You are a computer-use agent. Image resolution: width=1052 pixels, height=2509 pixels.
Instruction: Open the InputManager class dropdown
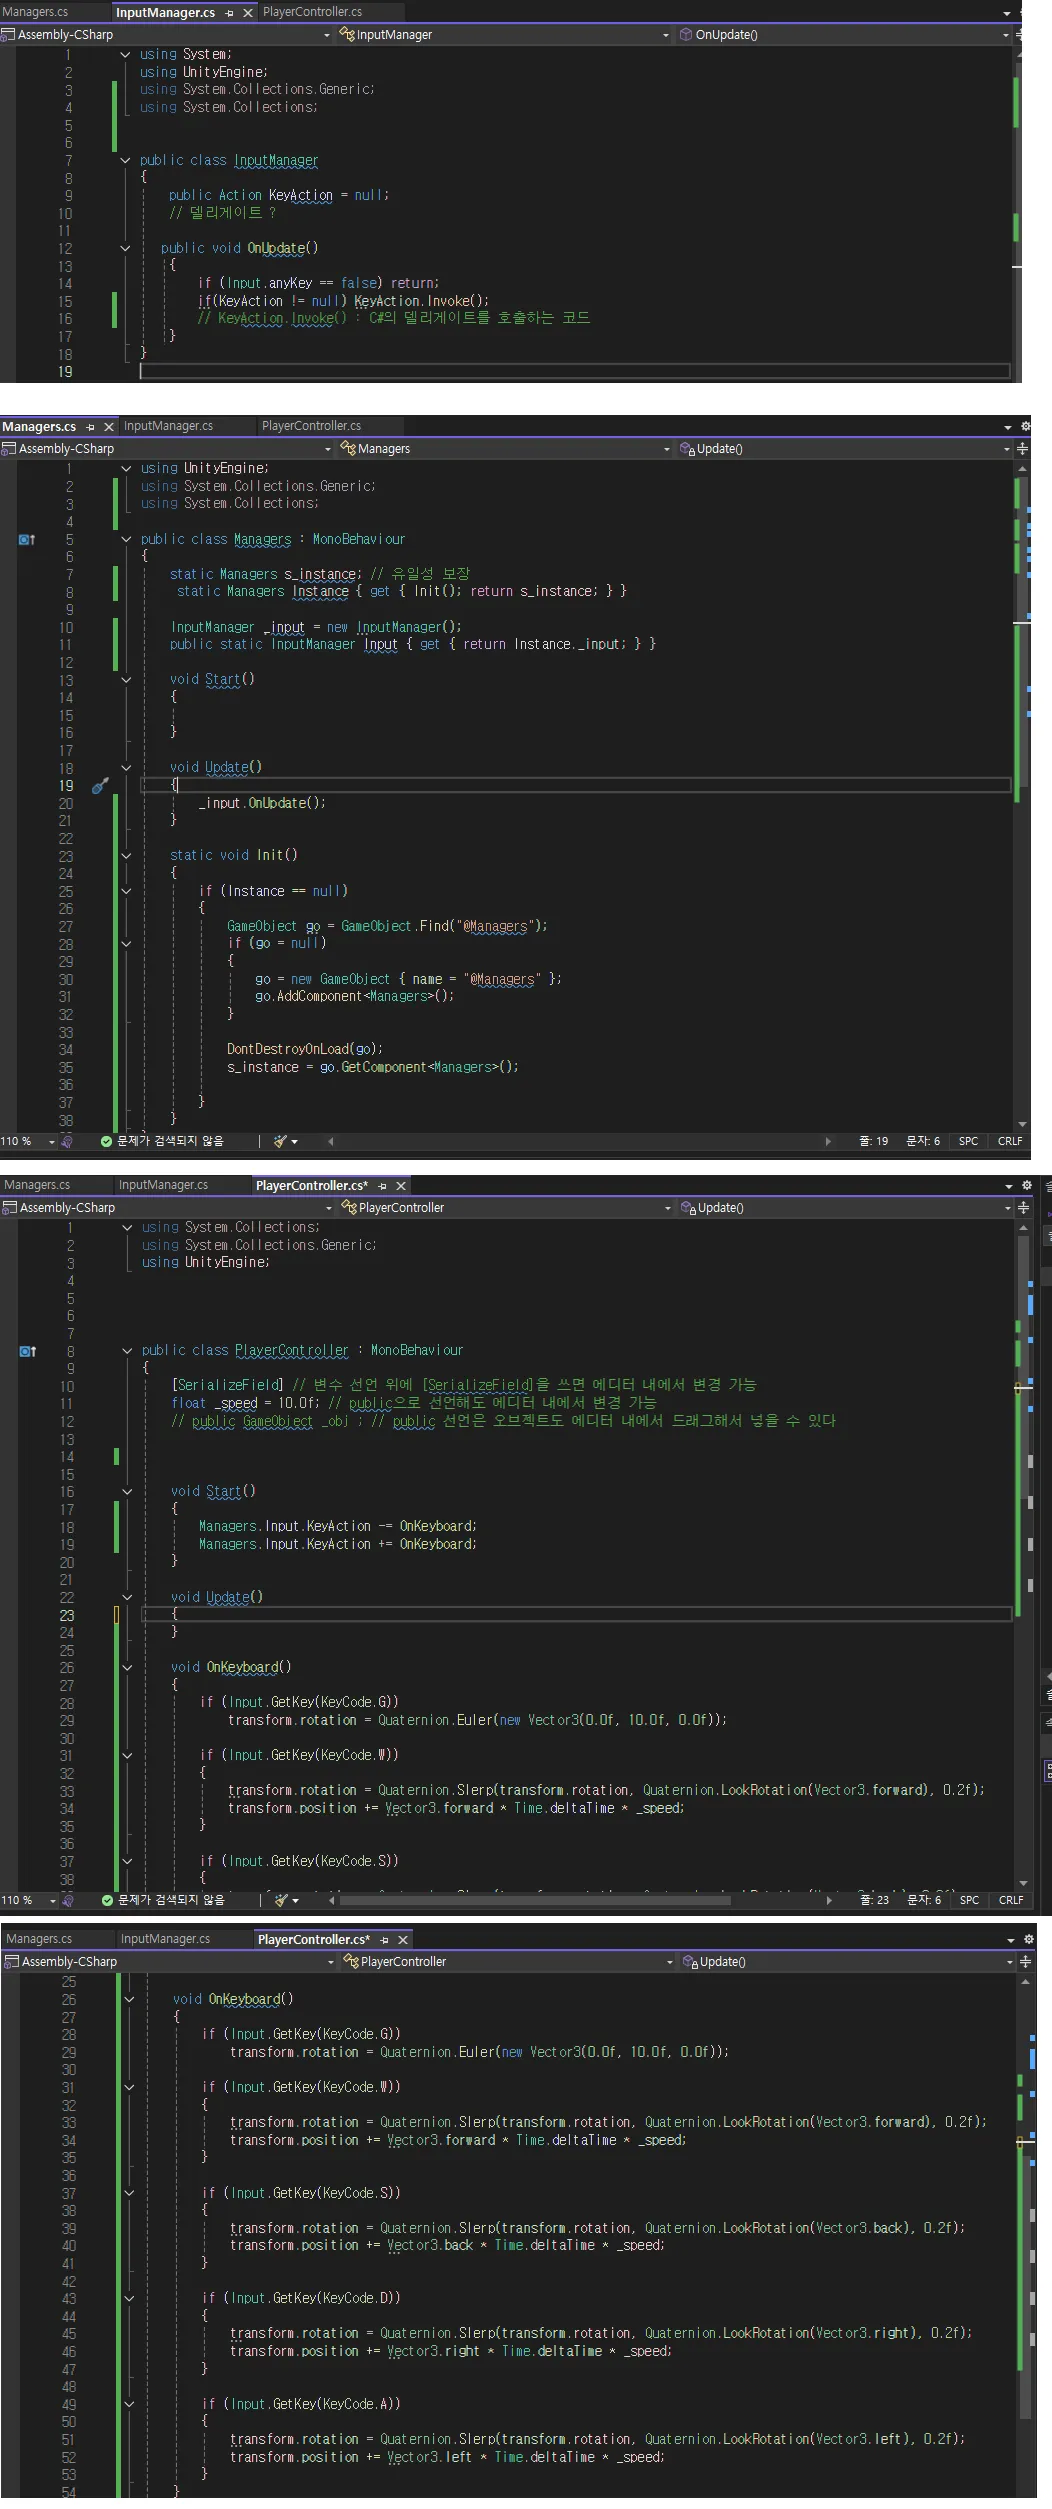click(x=505, y=35)
